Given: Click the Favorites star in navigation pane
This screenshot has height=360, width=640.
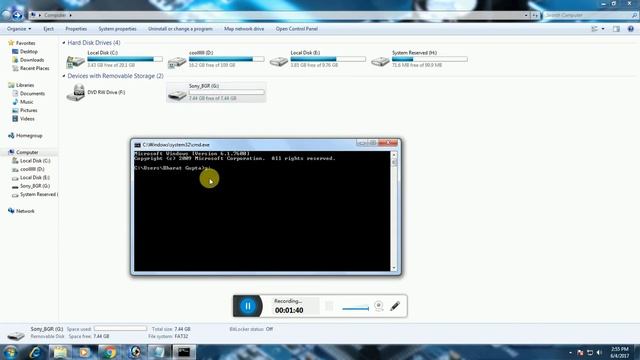Looking at the screenshot, I should tap(11, 43).
